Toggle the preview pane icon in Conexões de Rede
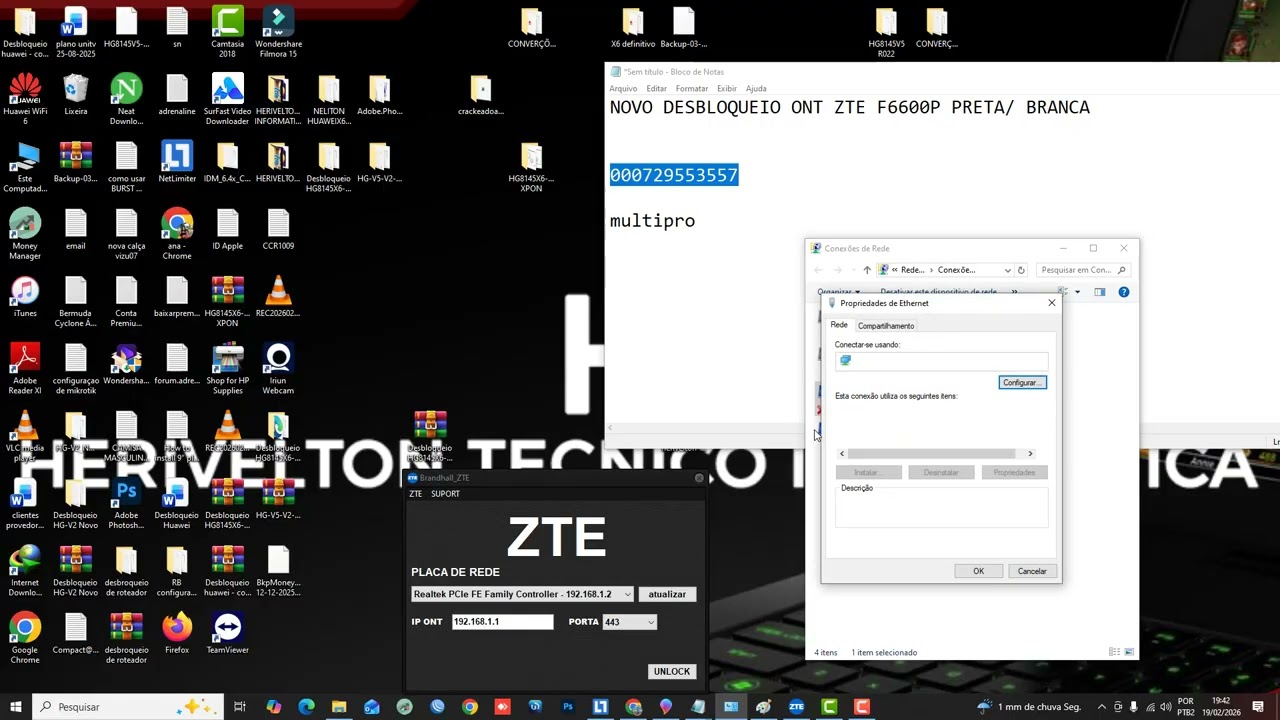The image size is (1280, 720). point(1100,292)
